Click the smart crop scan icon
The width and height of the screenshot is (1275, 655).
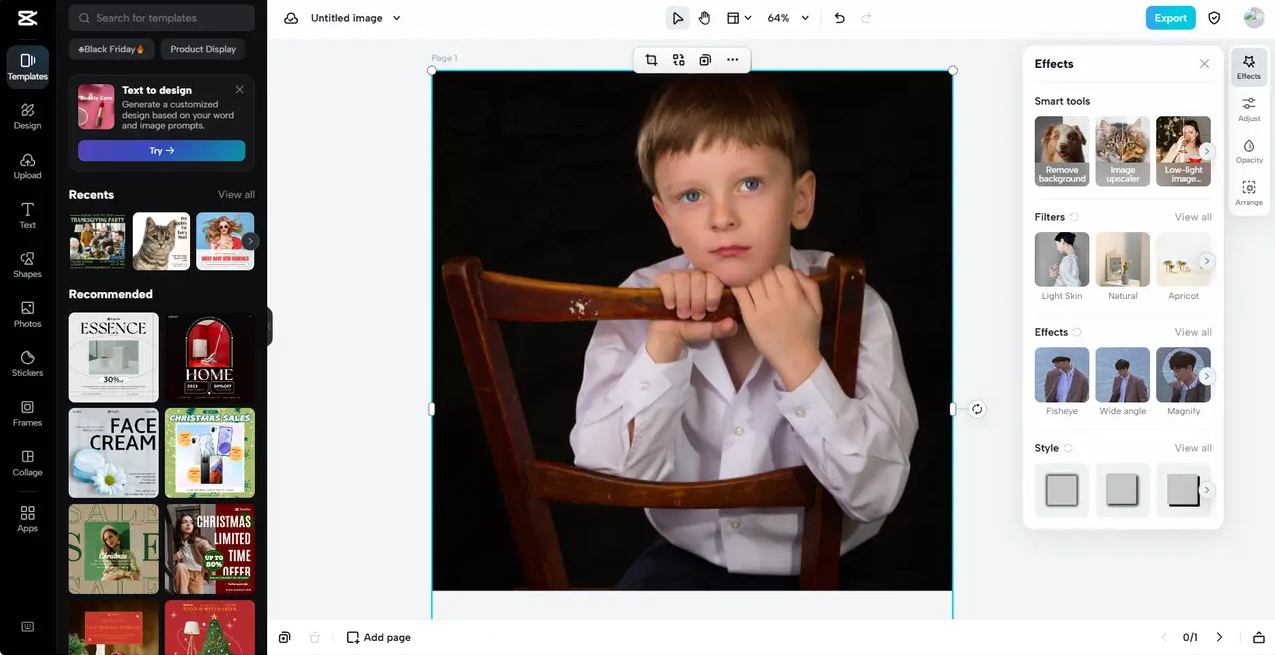tap(679, 60)
